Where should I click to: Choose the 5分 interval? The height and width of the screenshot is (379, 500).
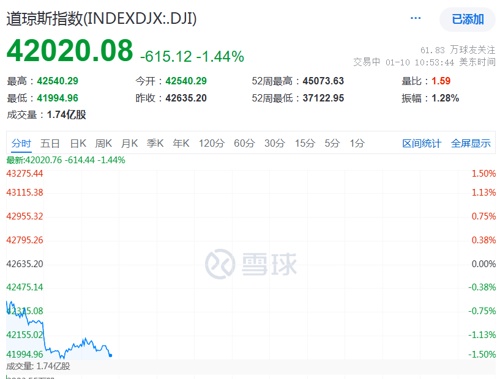332,143
